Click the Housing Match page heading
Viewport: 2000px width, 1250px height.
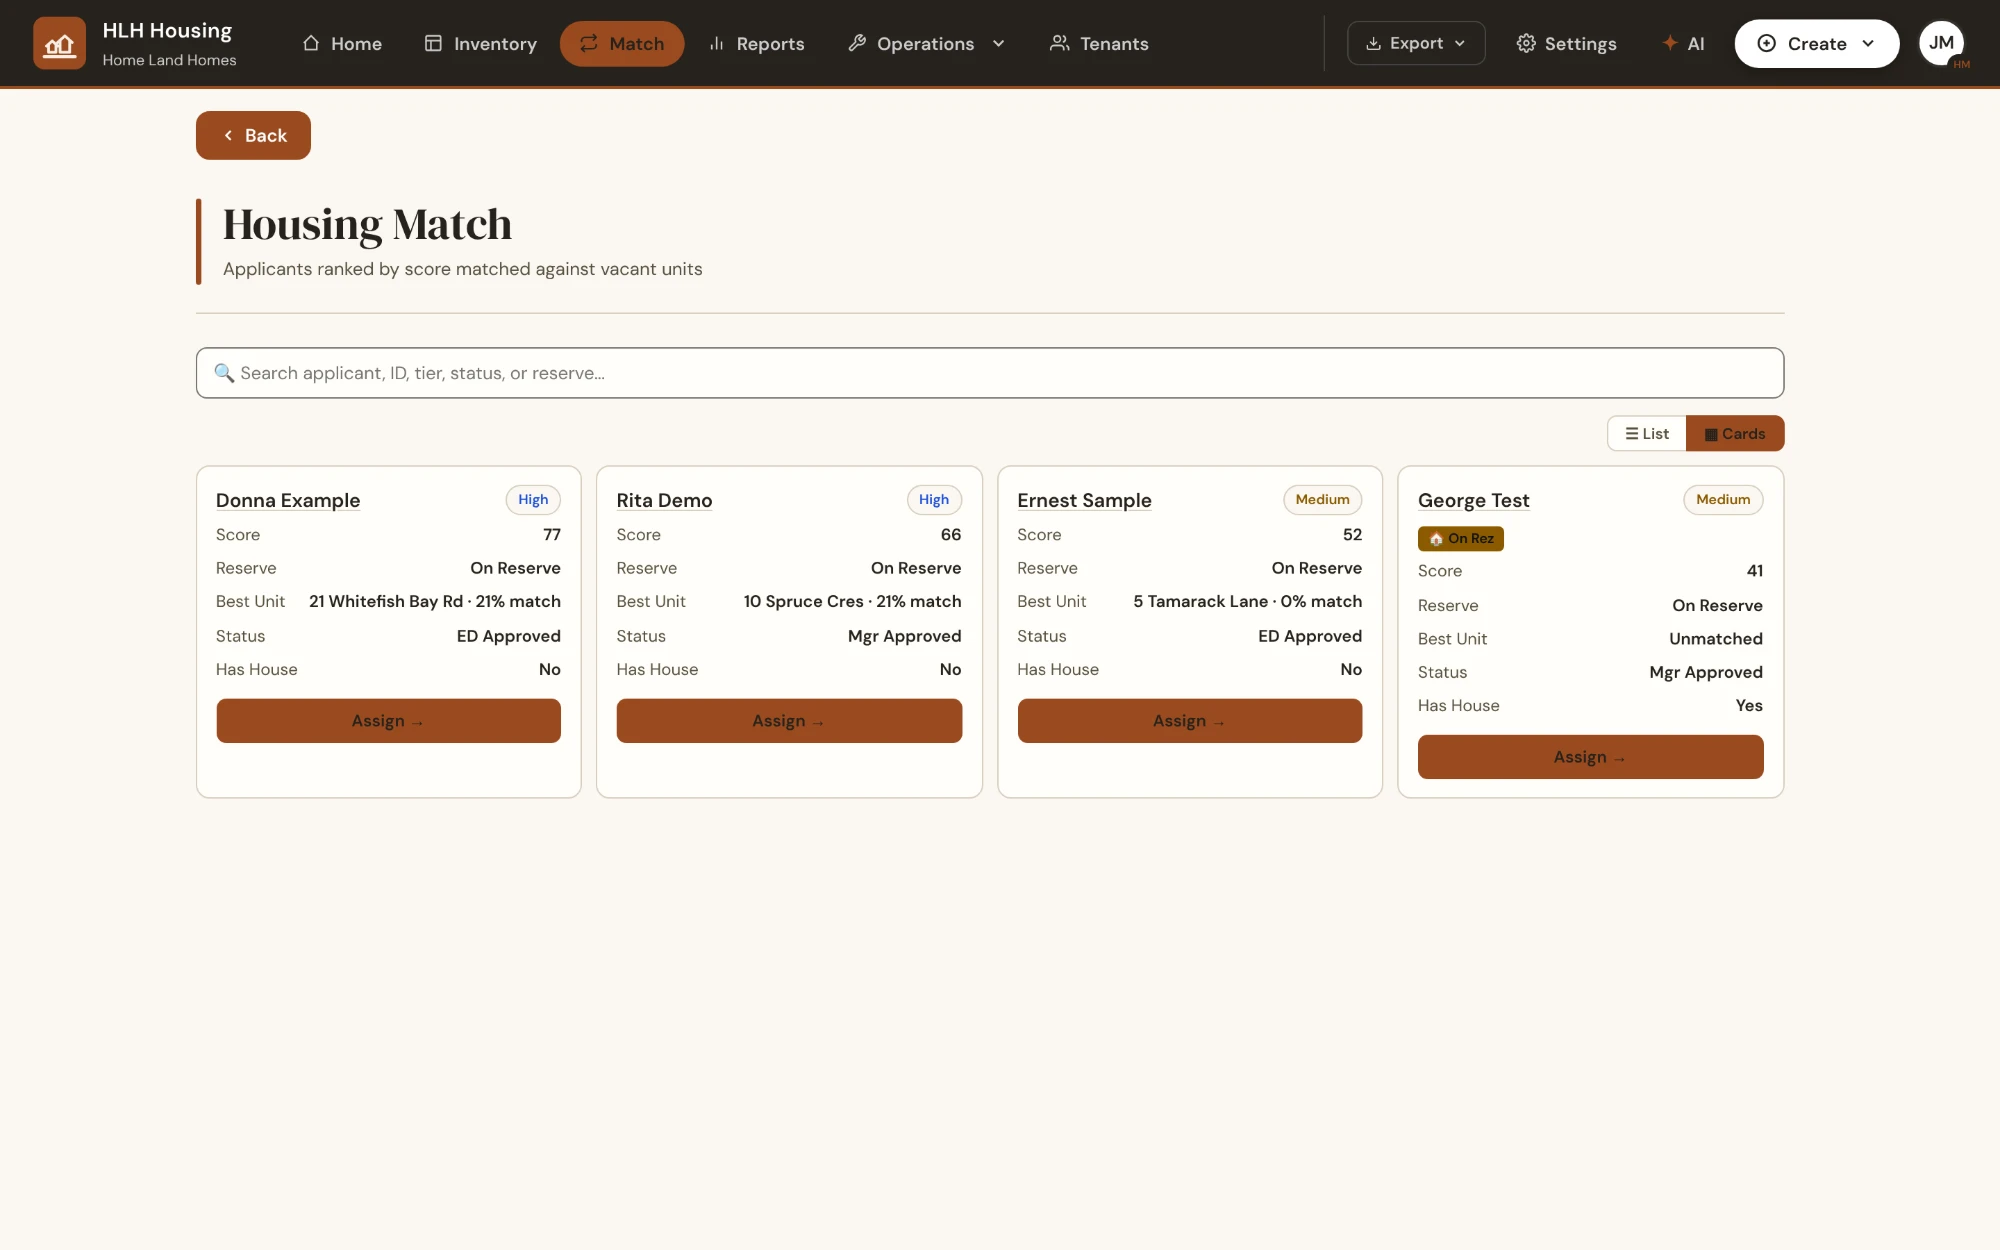367,225
